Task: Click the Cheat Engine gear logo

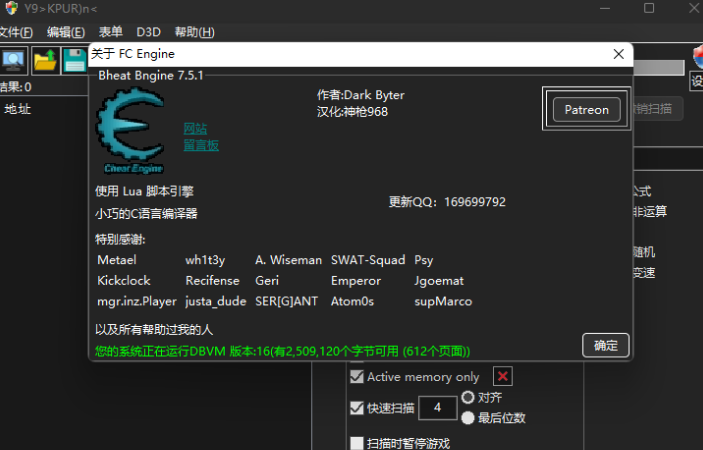Action: coord(130,130)
